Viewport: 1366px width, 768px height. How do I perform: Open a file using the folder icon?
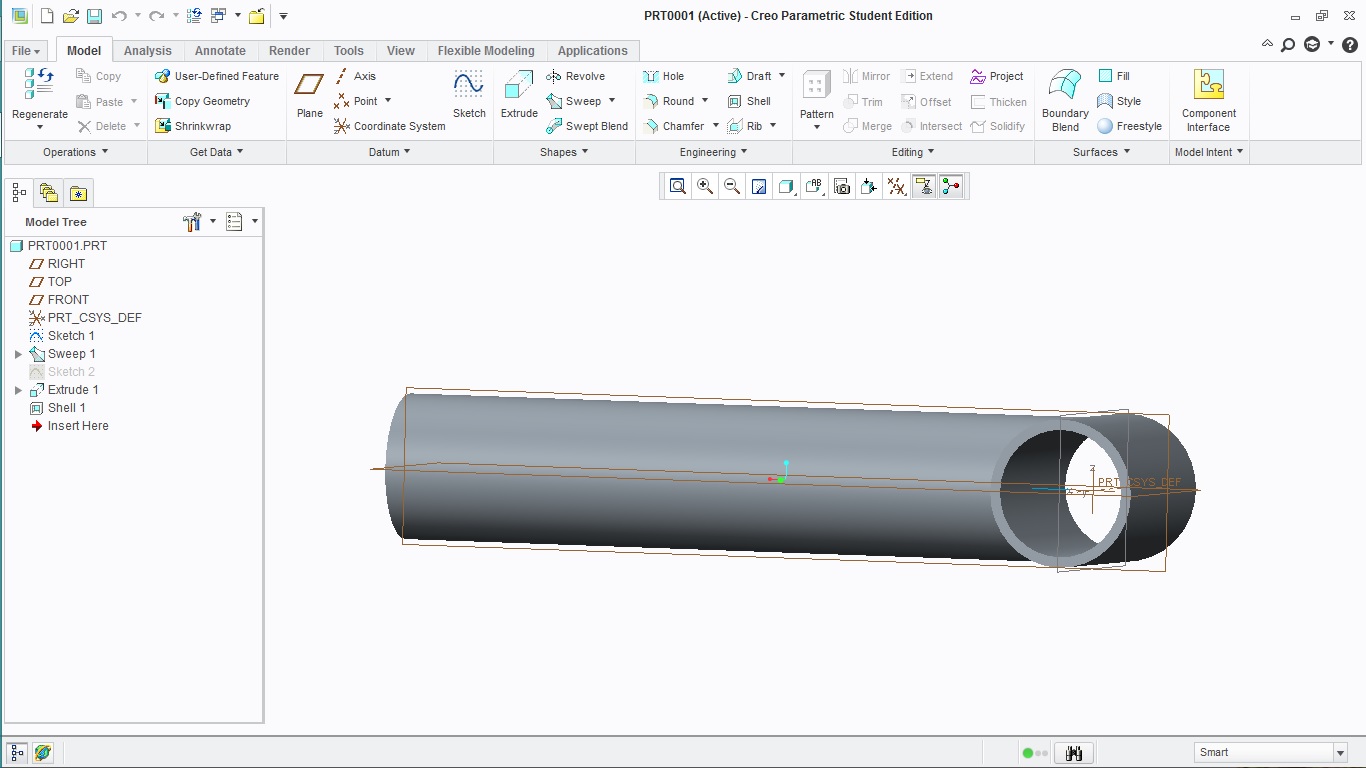point(70,16)
